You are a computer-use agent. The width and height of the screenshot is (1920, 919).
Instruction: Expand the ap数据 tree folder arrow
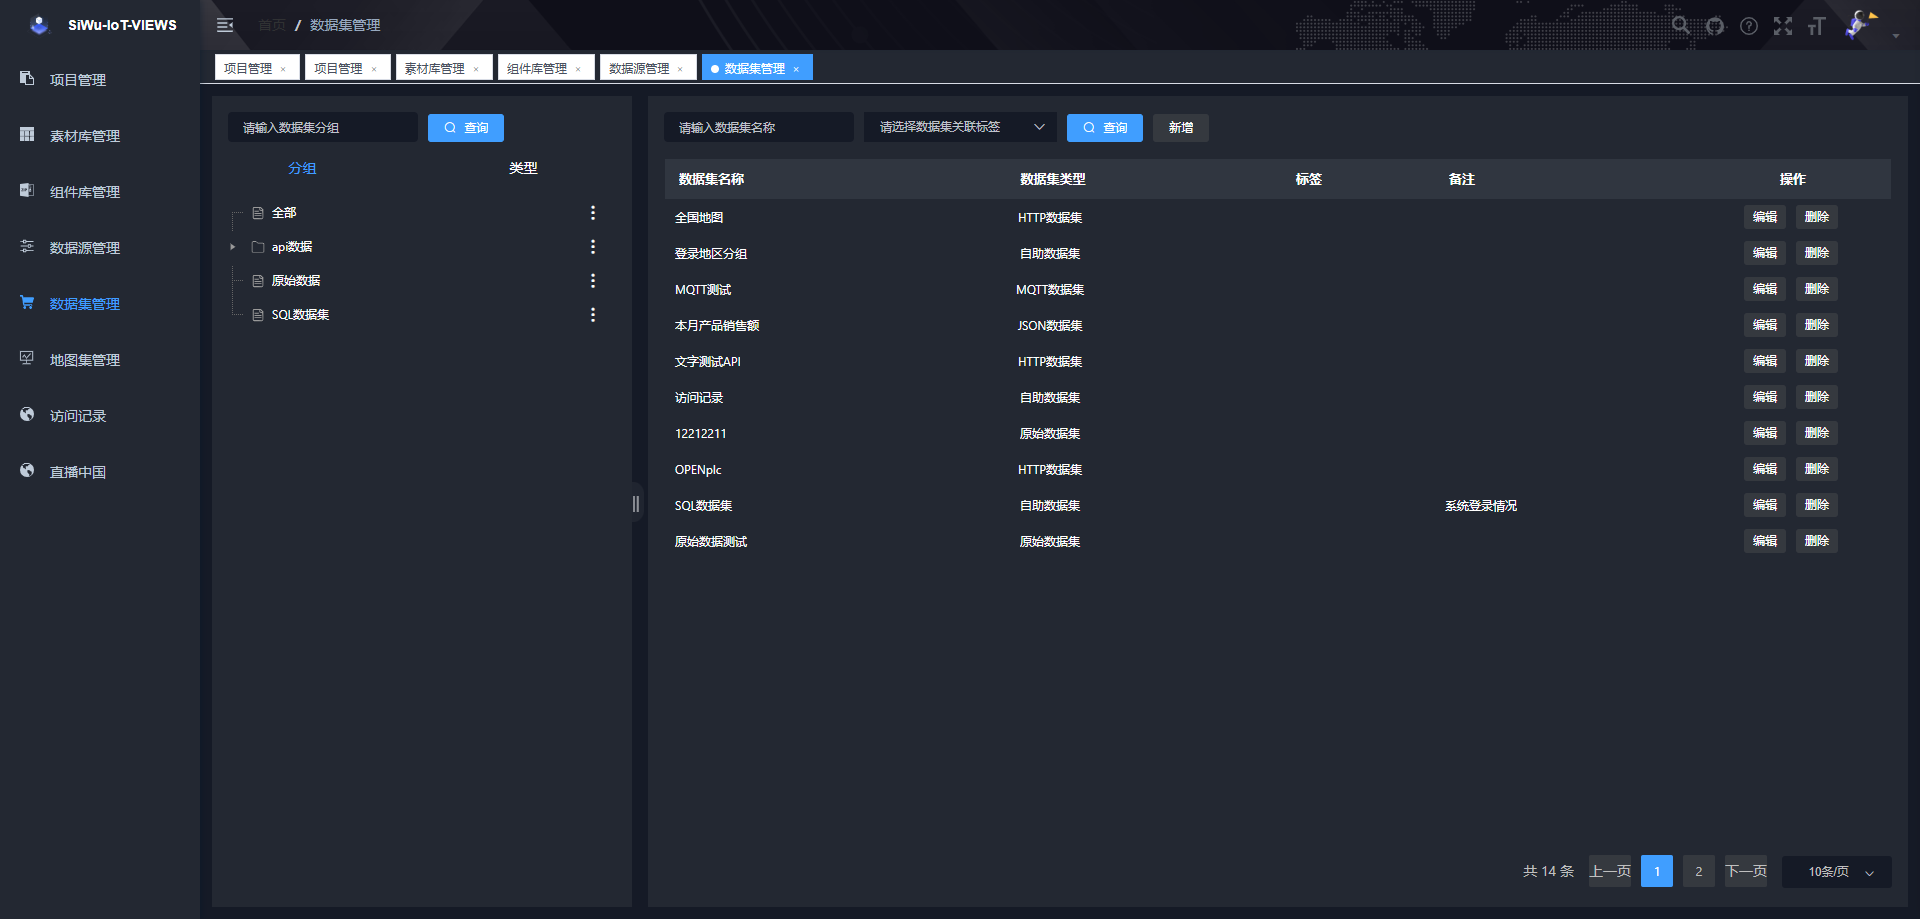pos(233,247)
